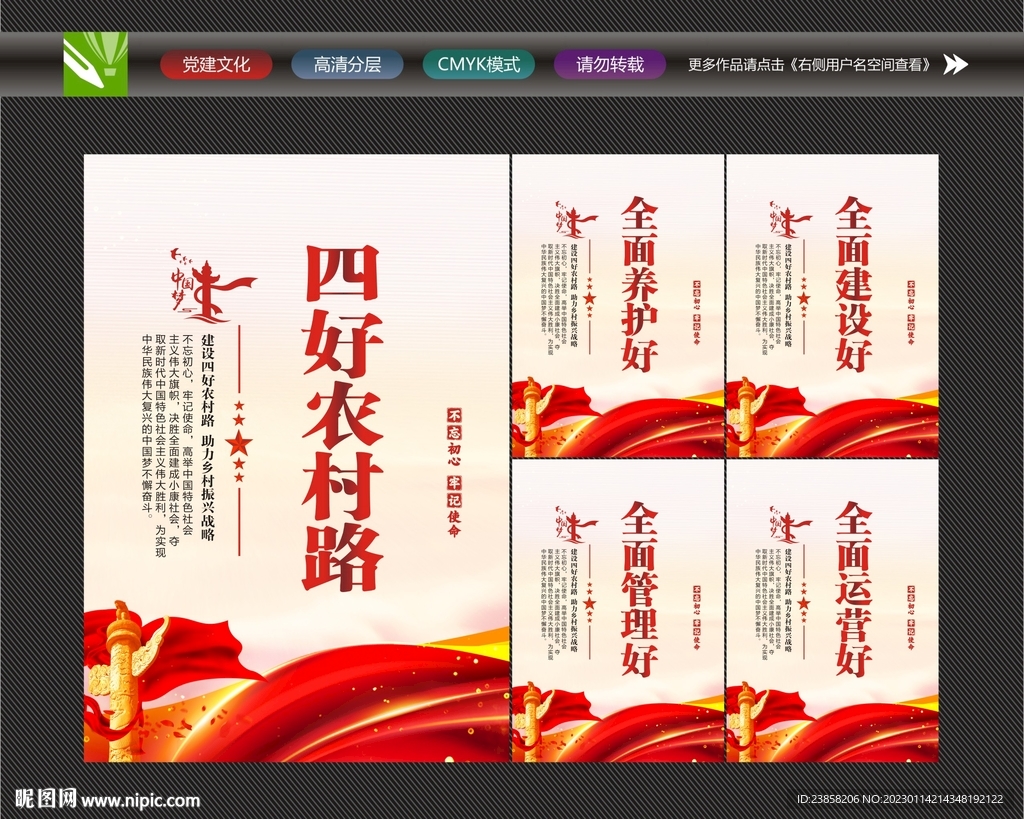Screen dimensions: 1024x819
Task: Open the large 四好农村路 poster
Action: (x=296, y=458)
